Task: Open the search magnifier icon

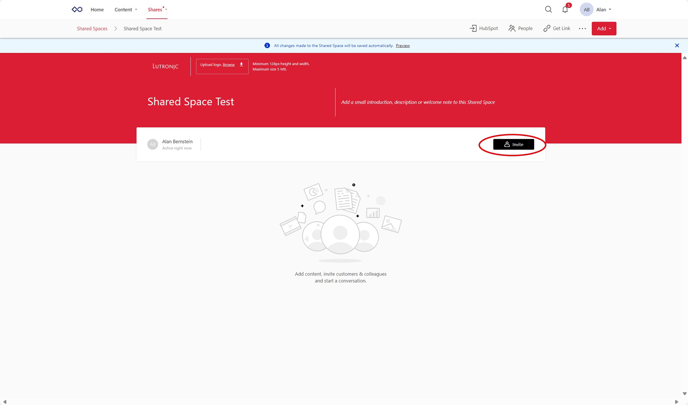Action: click(x=548, y=10)
